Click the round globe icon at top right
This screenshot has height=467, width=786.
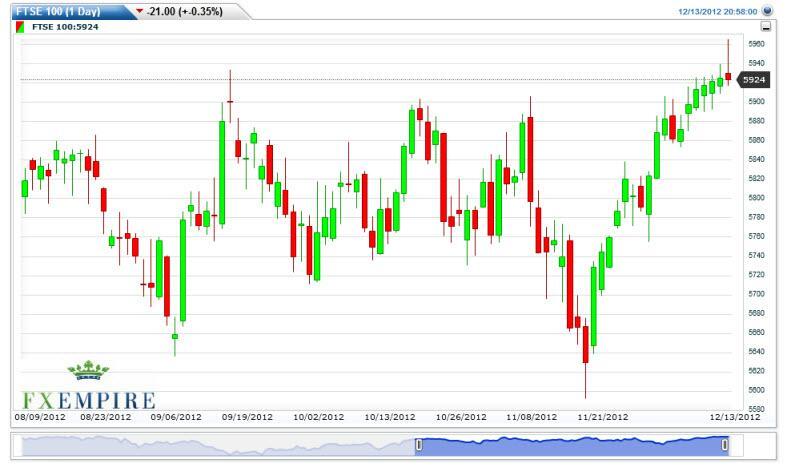767,11
